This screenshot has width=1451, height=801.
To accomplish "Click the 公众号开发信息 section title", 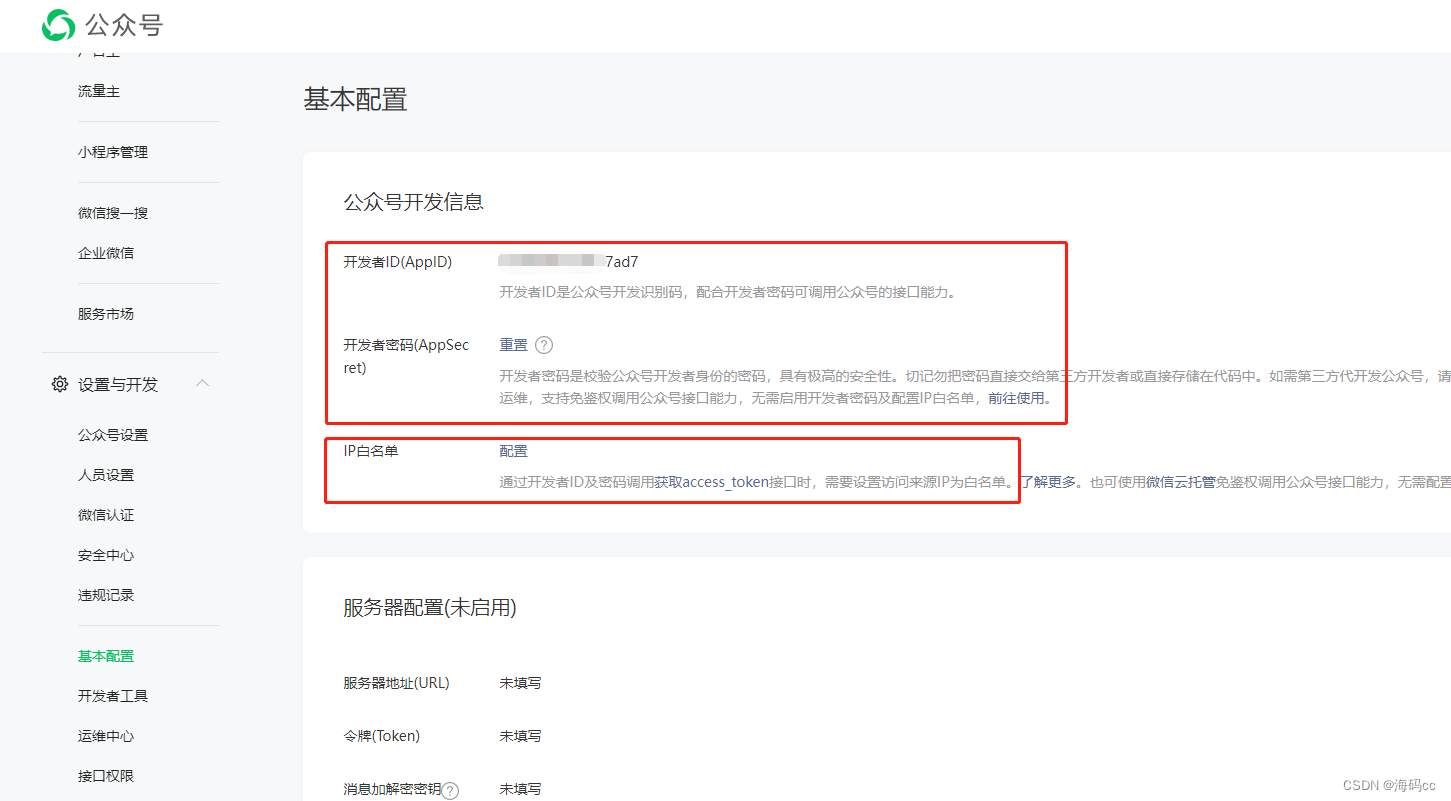I will (x=414, y=202).
